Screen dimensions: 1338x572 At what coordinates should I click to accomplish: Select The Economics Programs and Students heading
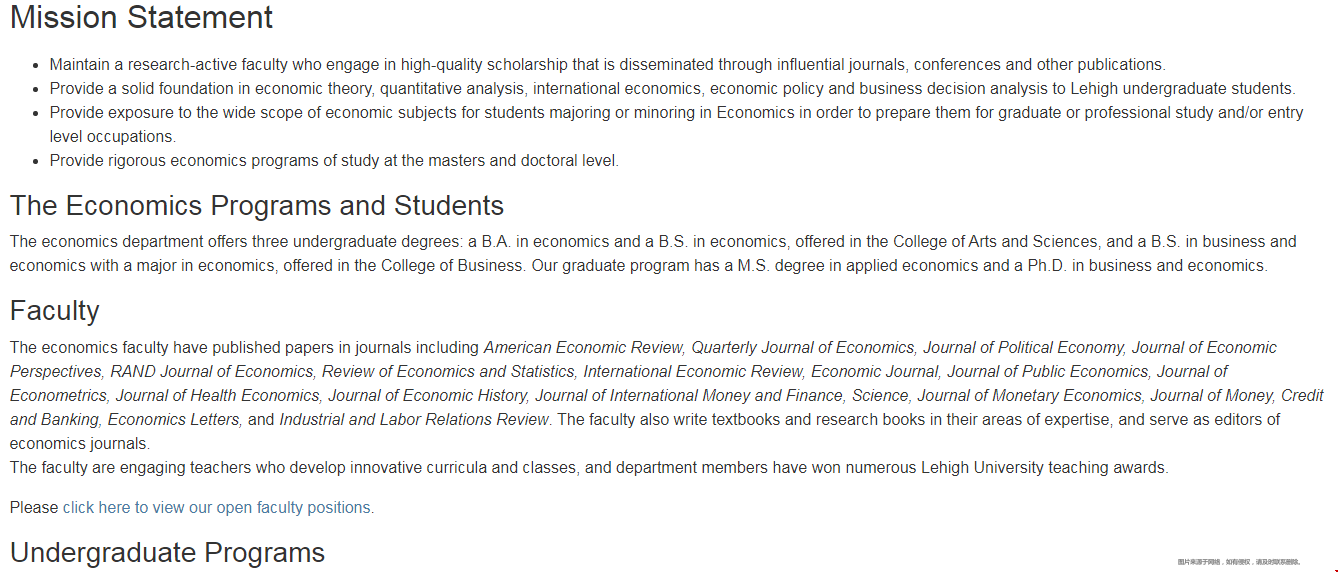(x=257, y=205)
